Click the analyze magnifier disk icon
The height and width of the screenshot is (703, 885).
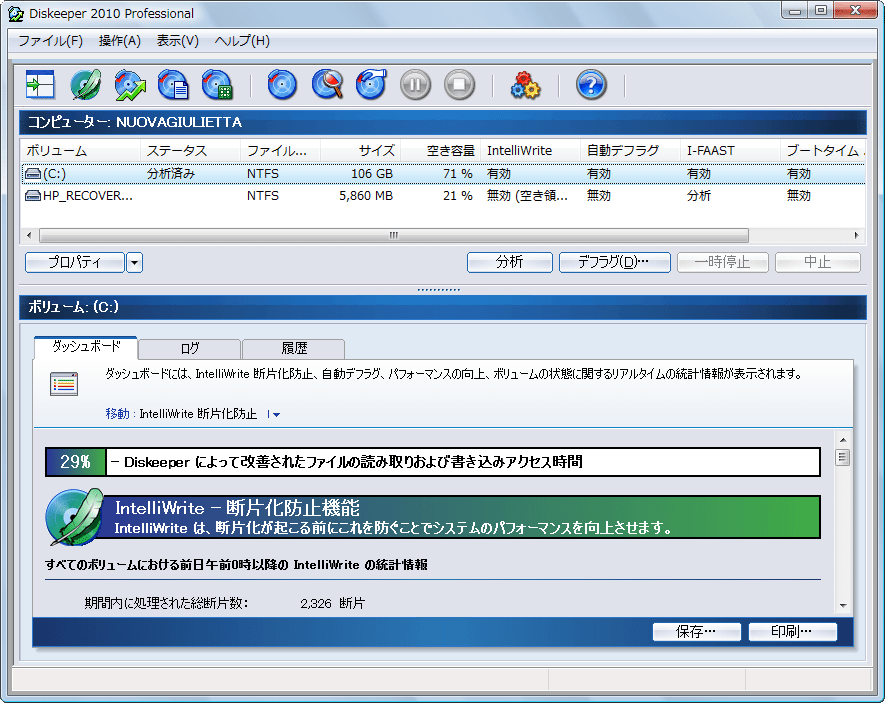[x=327, y=85]
